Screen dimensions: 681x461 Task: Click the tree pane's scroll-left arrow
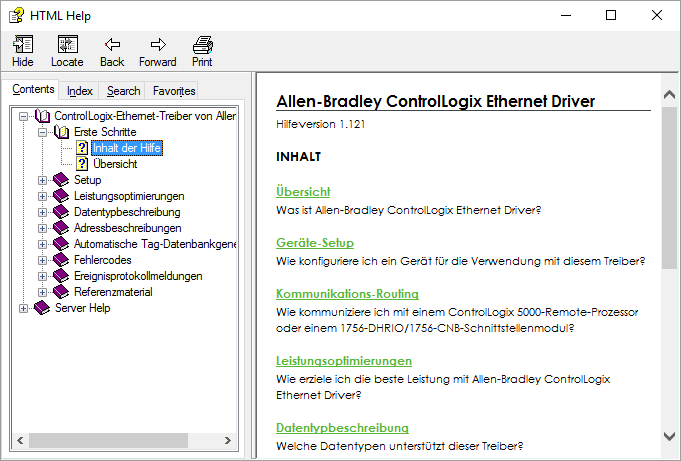tap(20, 440)
